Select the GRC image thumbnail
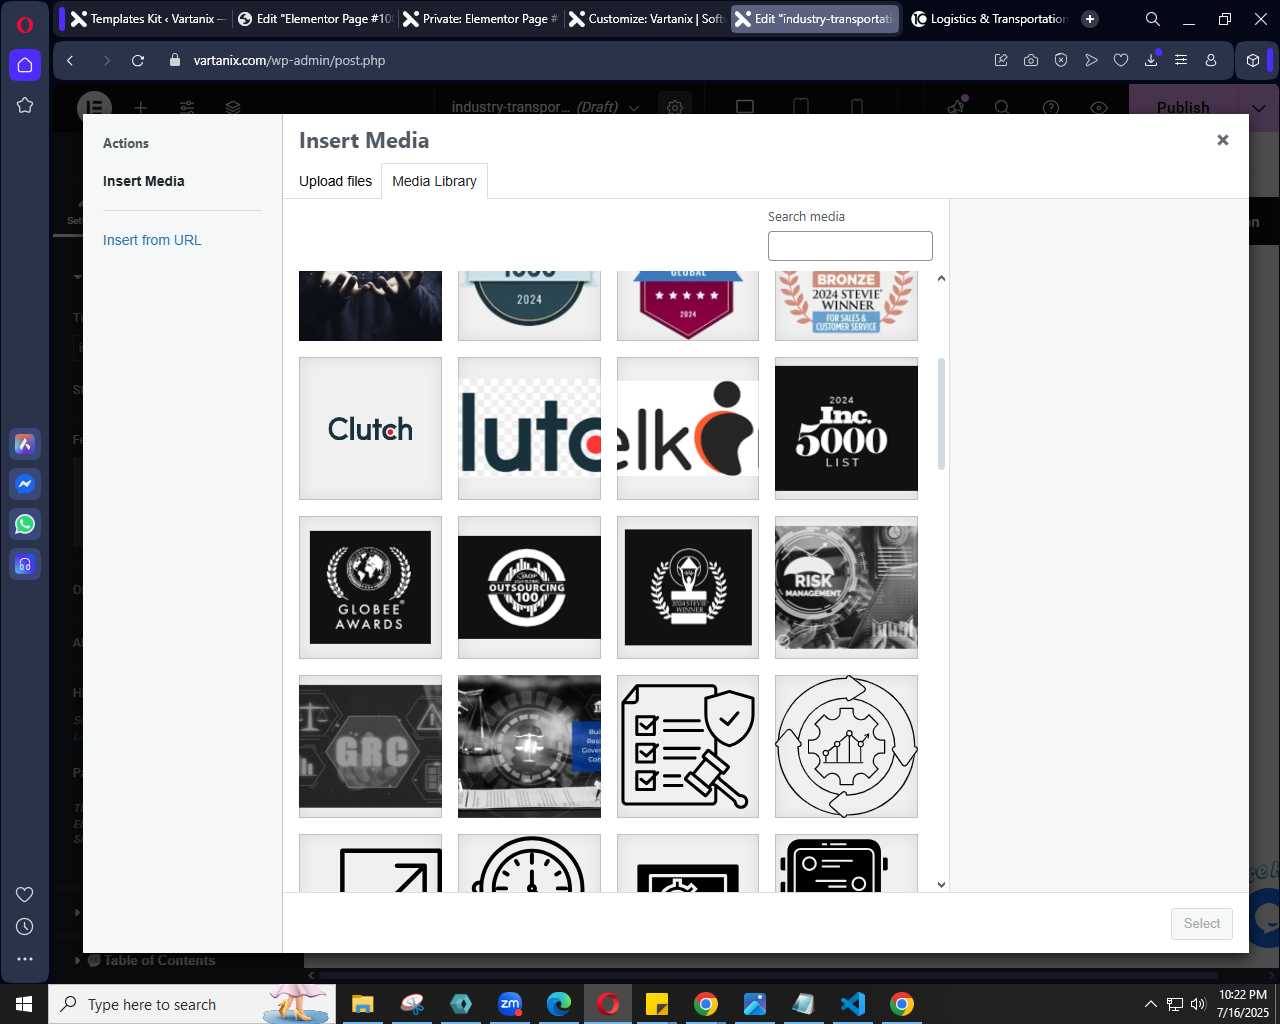 (370, 746)
